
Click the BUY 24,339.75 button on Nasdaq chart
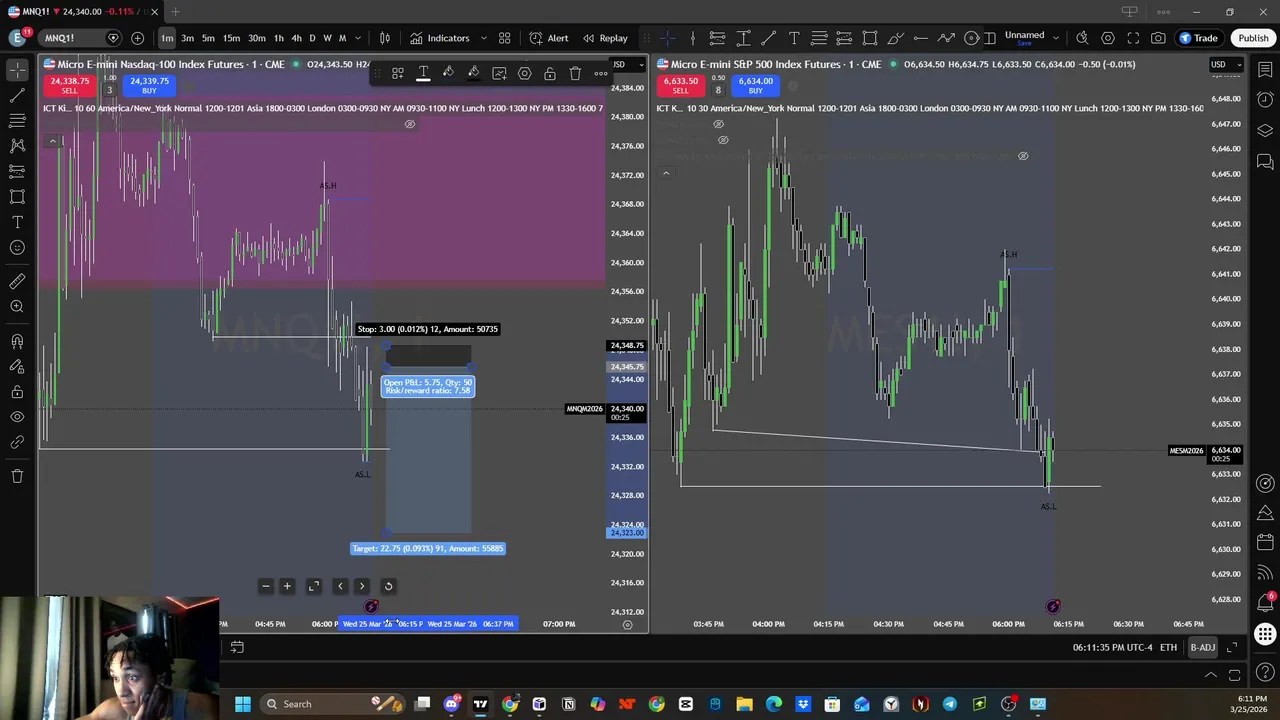[x=149, y=85]
